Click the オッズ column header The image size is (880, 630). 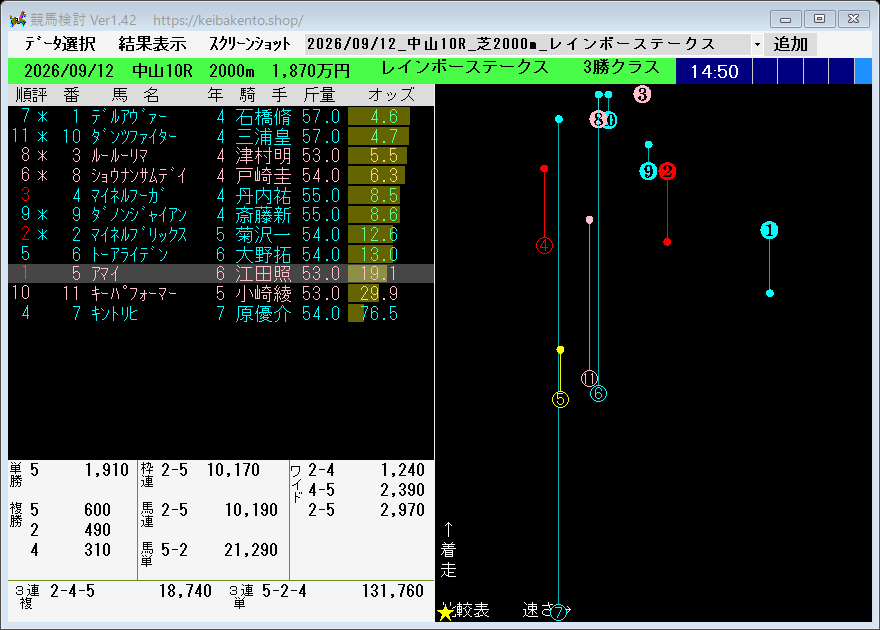391,95
